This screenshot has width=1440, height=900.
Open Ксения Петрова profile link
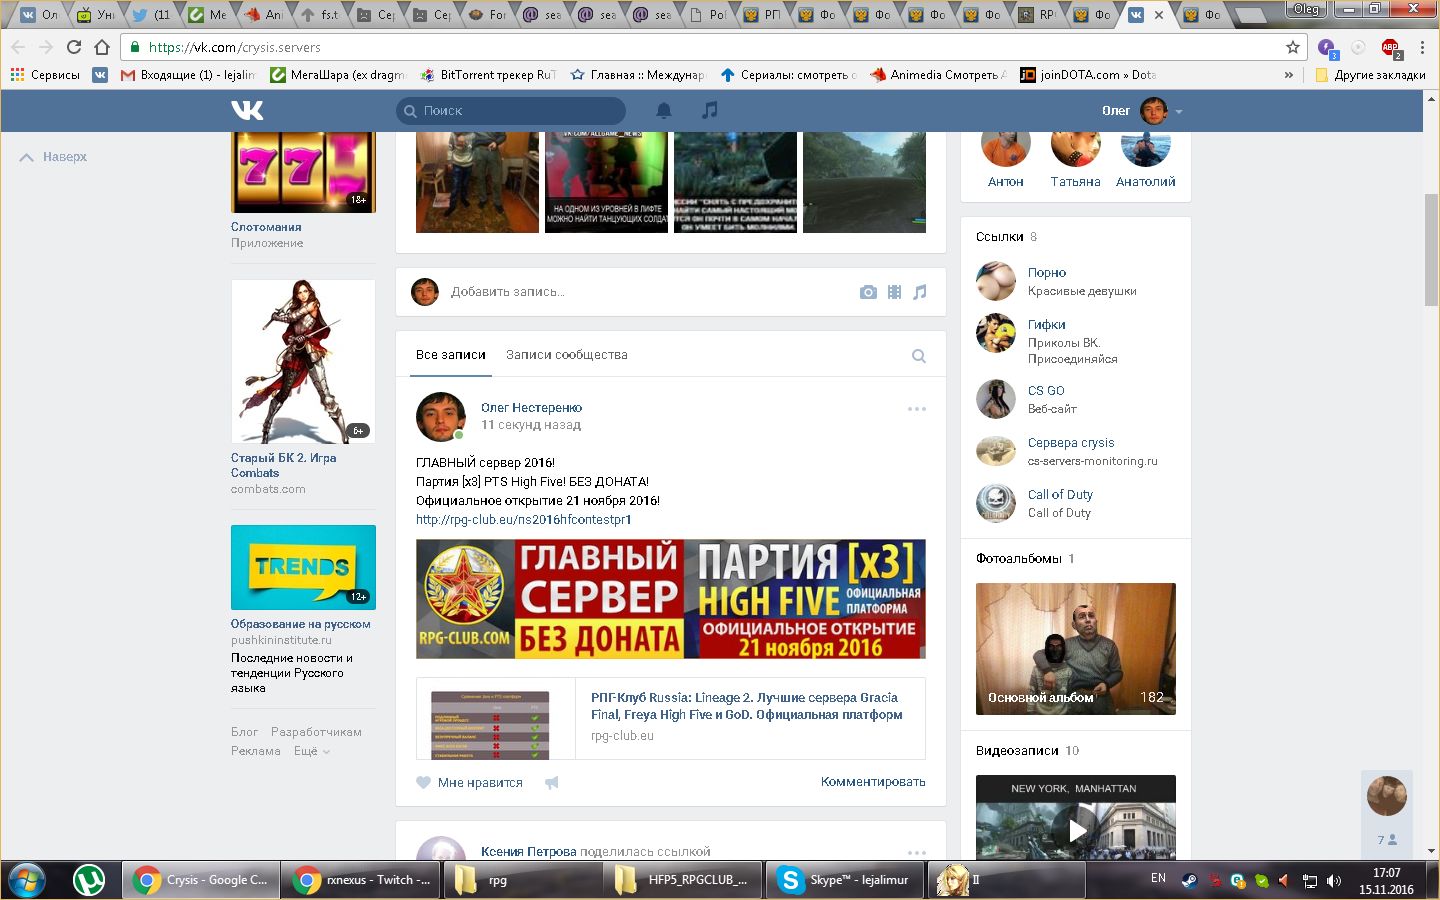[528, 852]
